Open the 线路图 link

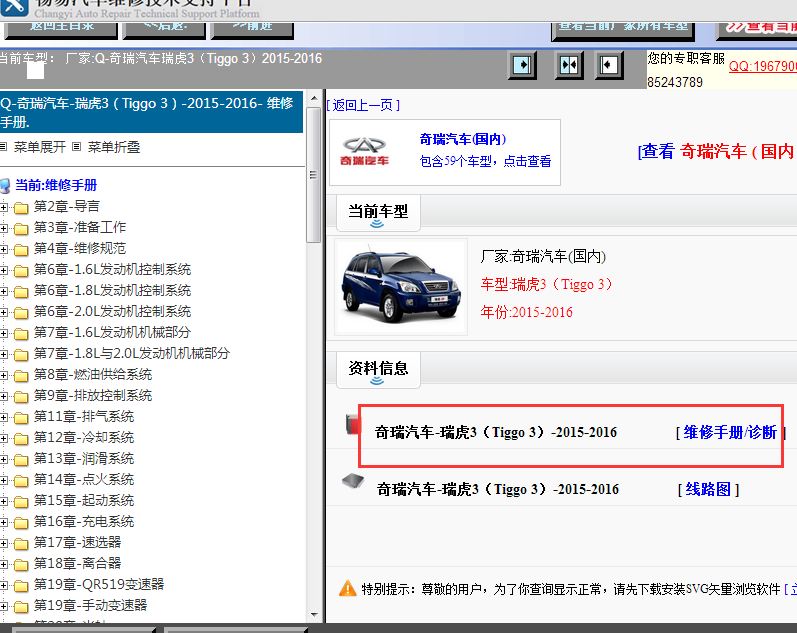pos(708,489)
